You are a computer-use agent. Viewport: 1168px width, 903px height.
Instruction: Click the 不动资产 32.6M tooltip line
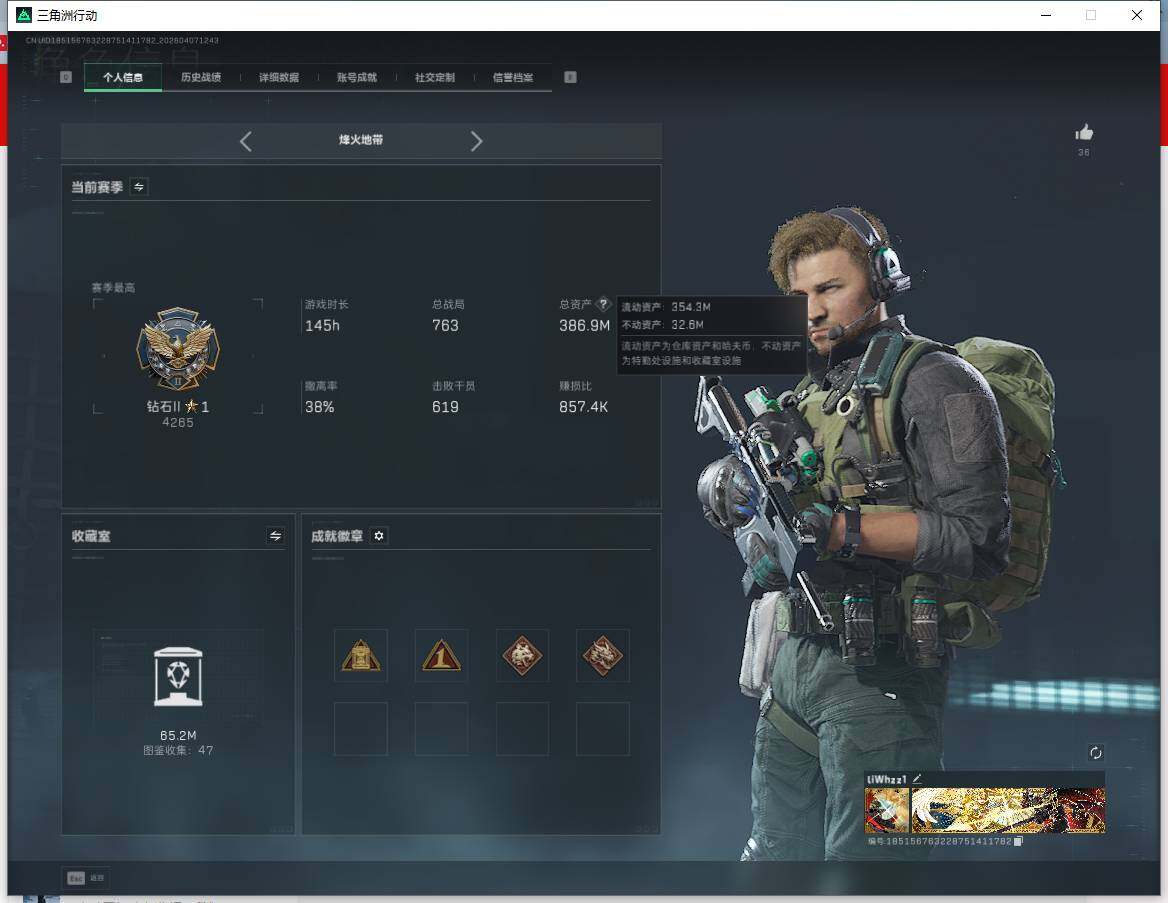[663, 325]
